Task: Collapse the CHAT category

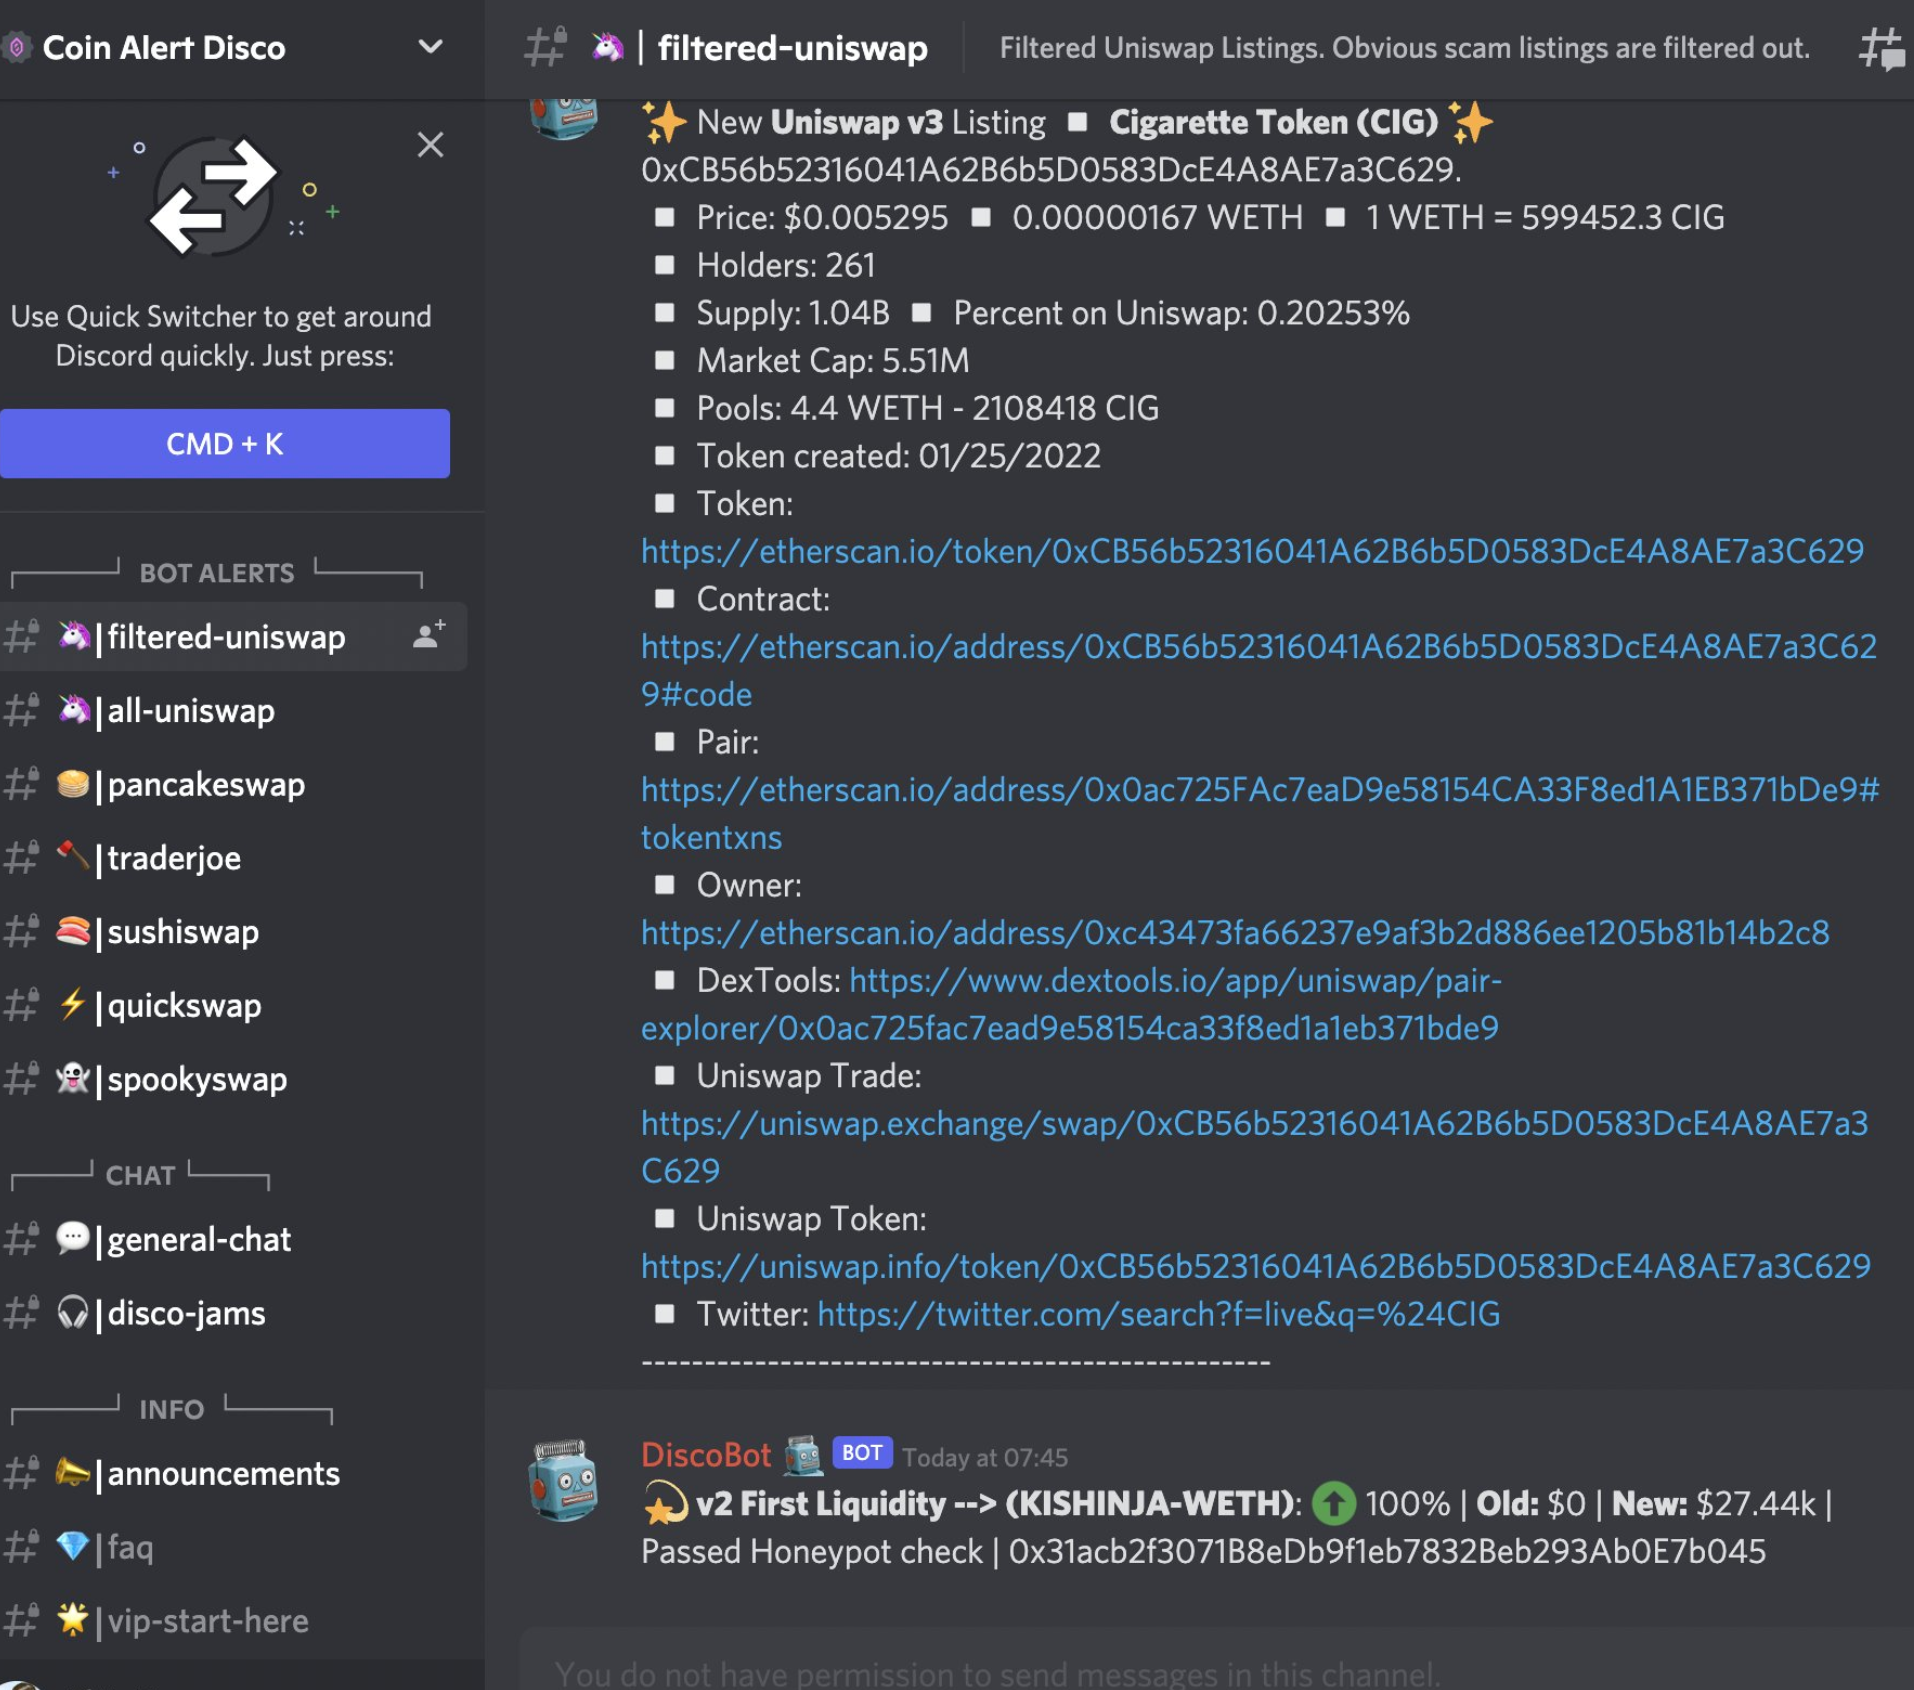Action: click(x=140, y=1175)
